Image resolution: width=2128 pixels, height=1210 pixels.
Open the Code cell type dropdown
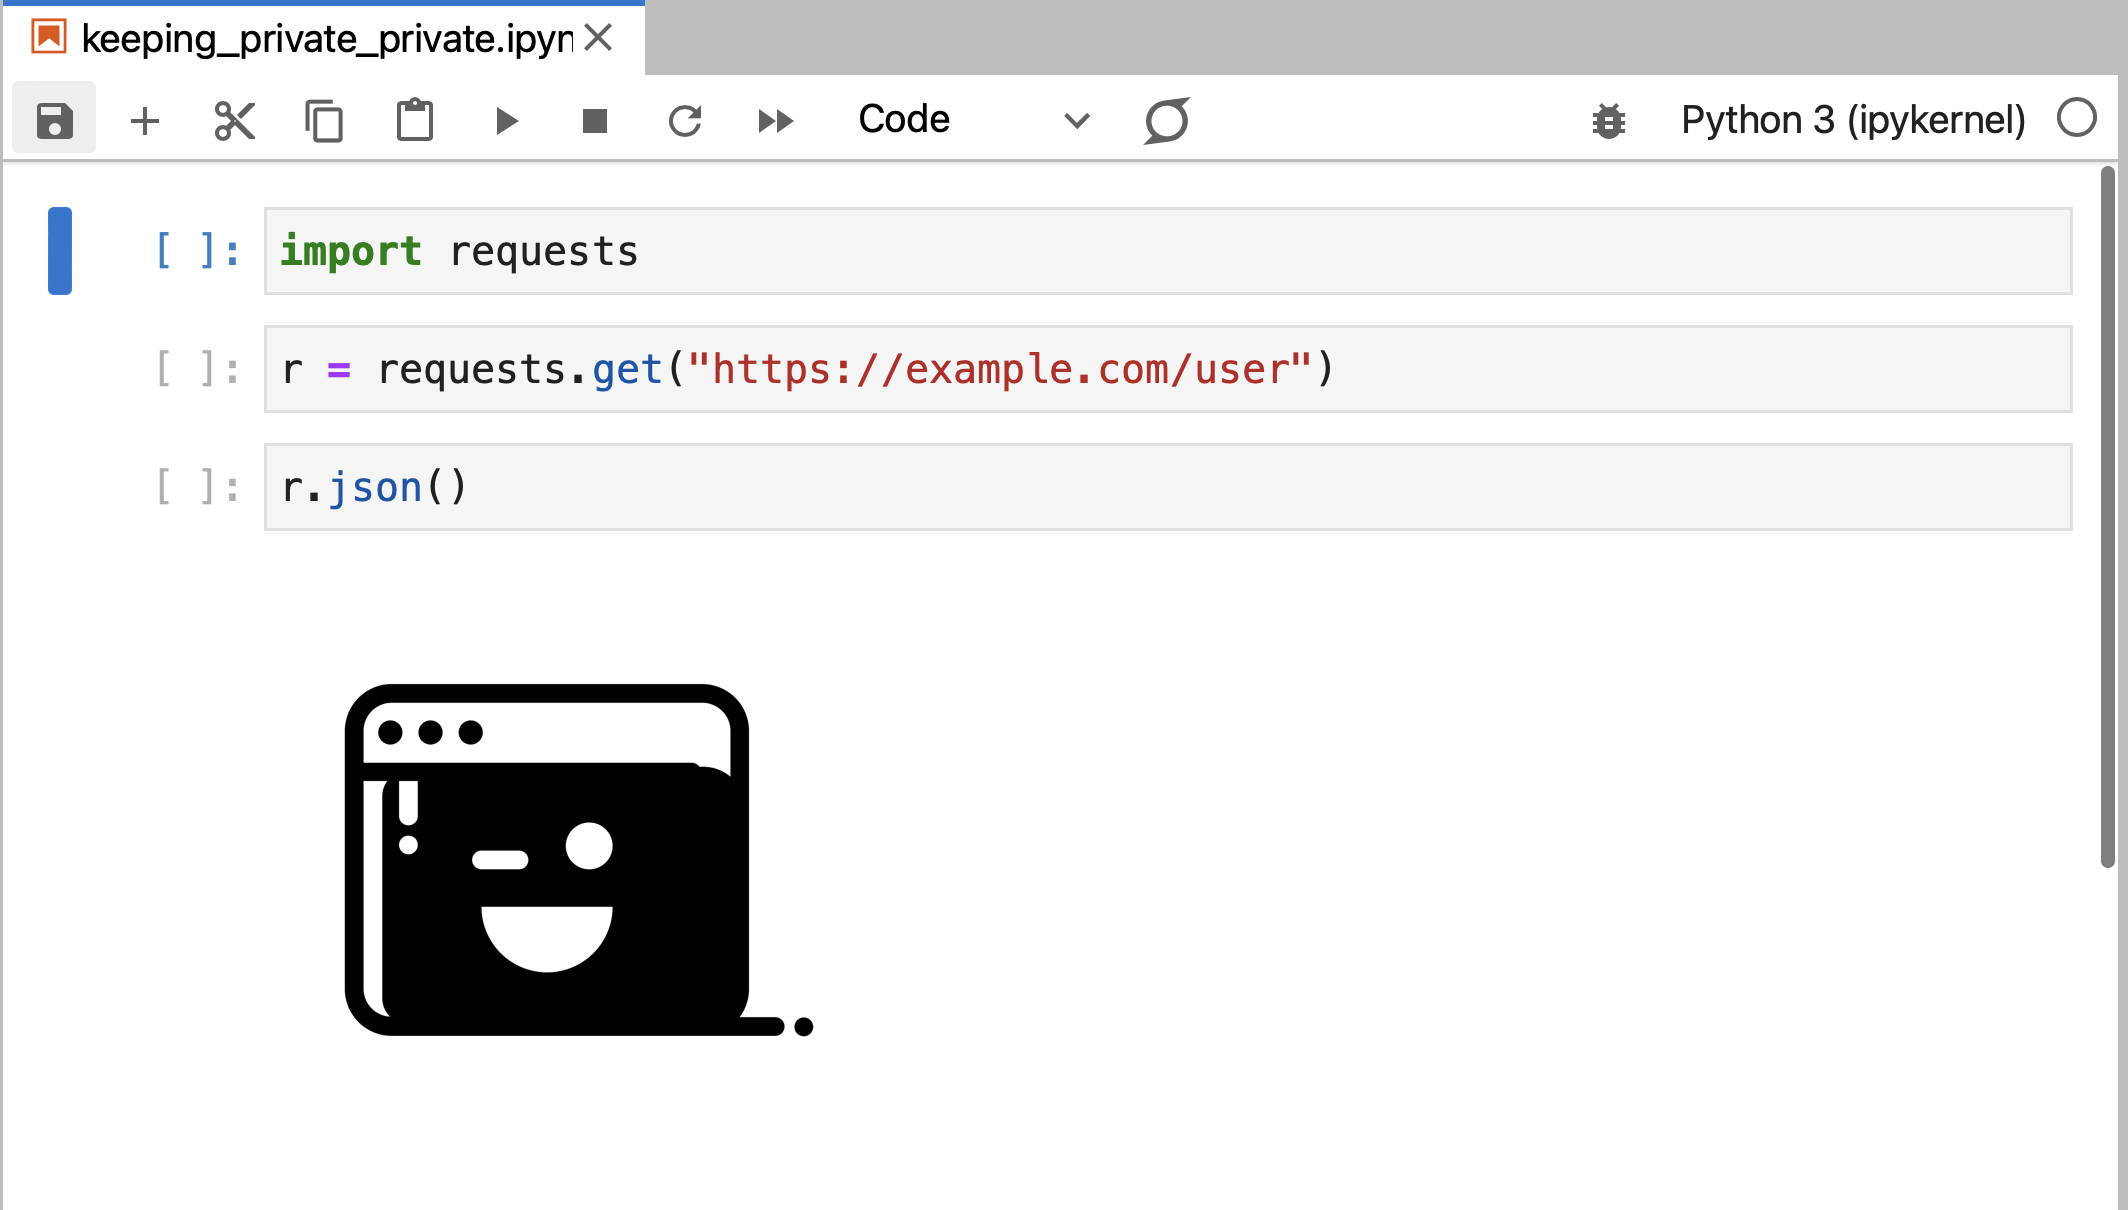click(973, 120)
